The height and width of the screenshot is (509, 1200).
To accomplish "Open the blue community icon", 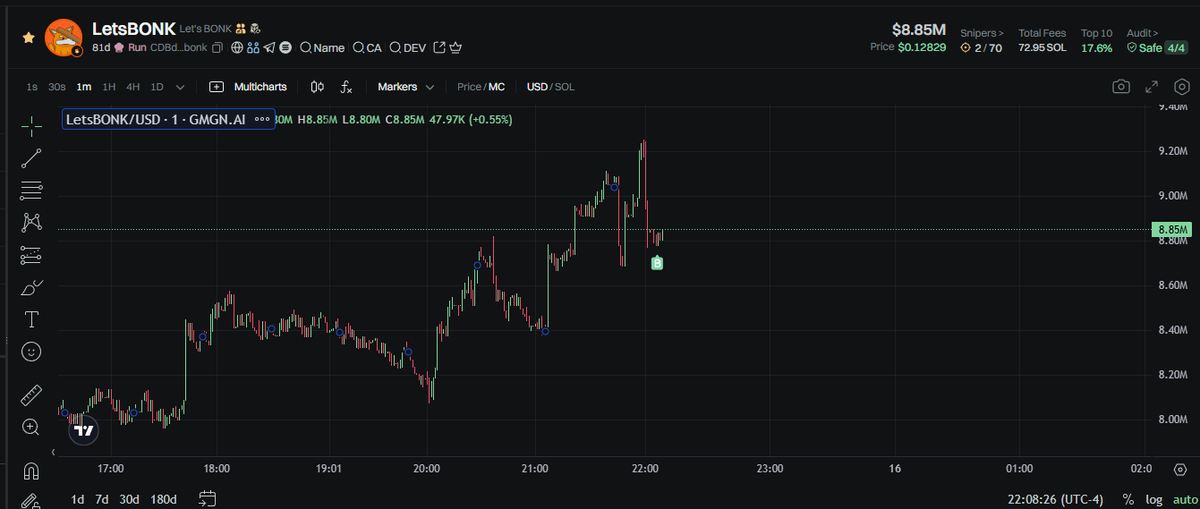I will [x=253, y=47].
